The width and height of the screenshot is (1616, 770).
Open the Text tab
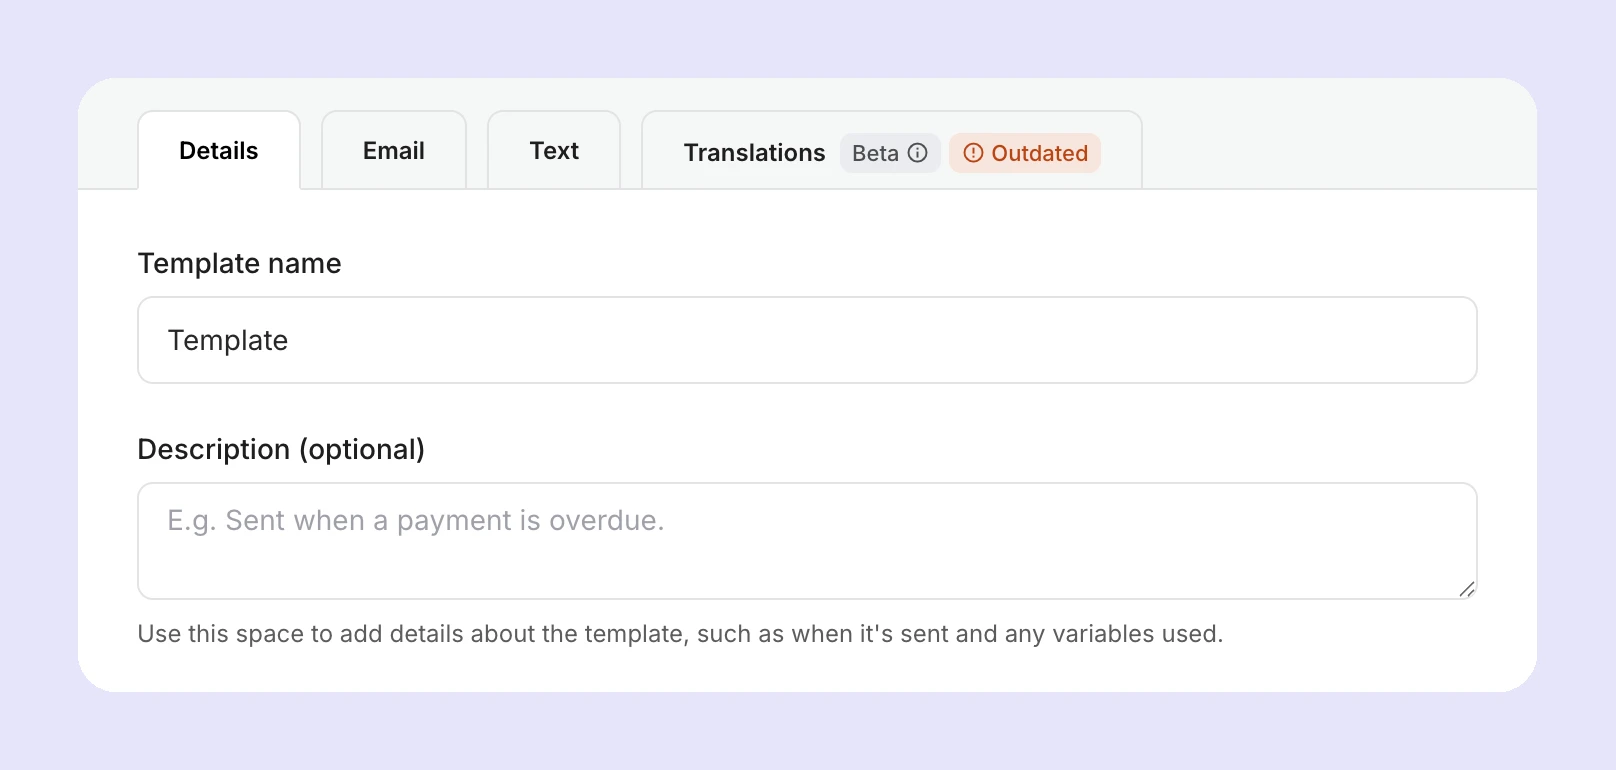point(554,150)
